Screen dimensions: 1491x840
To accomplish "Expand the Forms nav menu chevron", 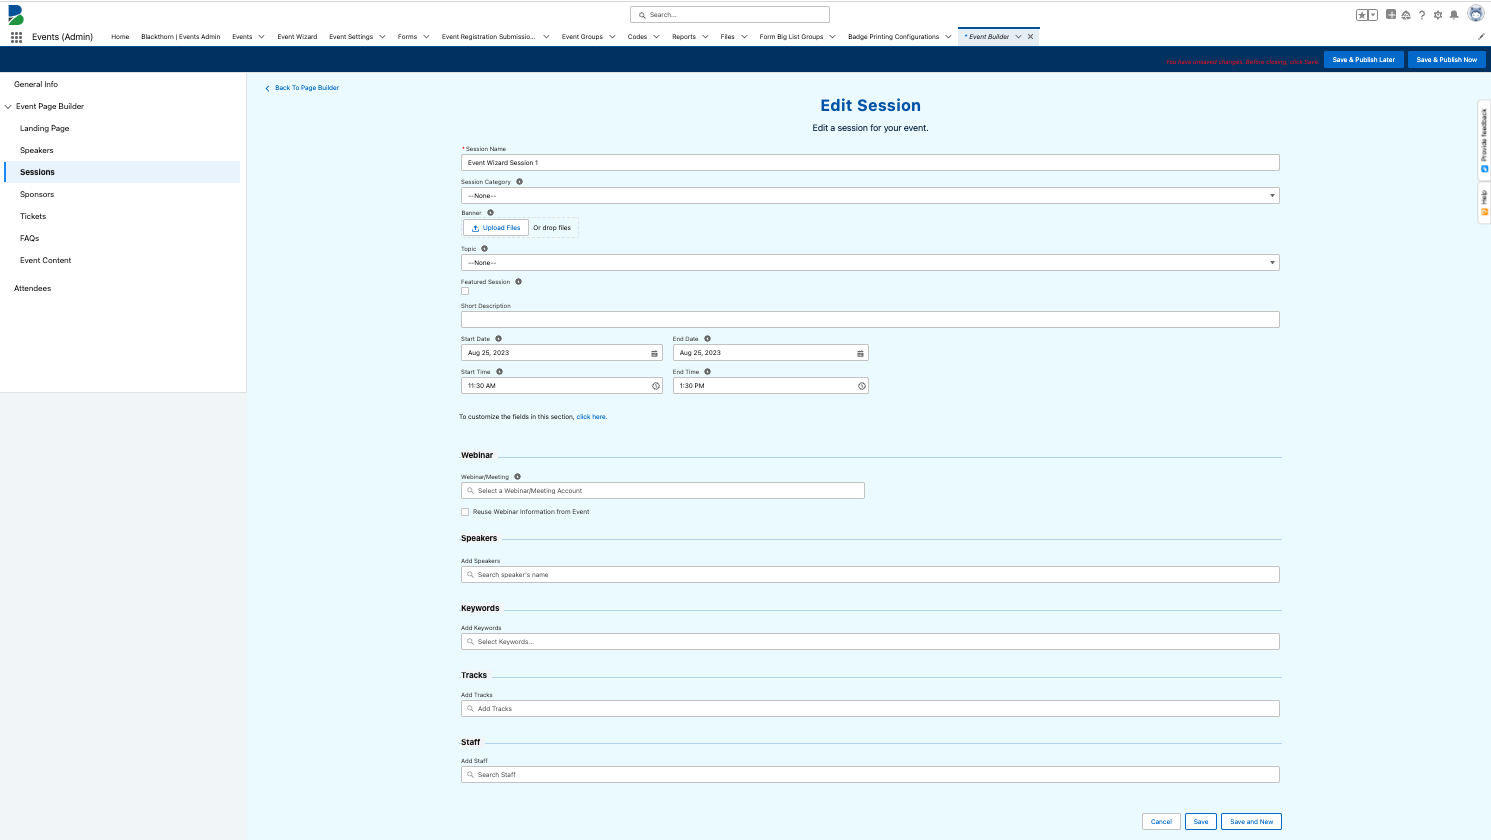I will click(x=426, y=37).
